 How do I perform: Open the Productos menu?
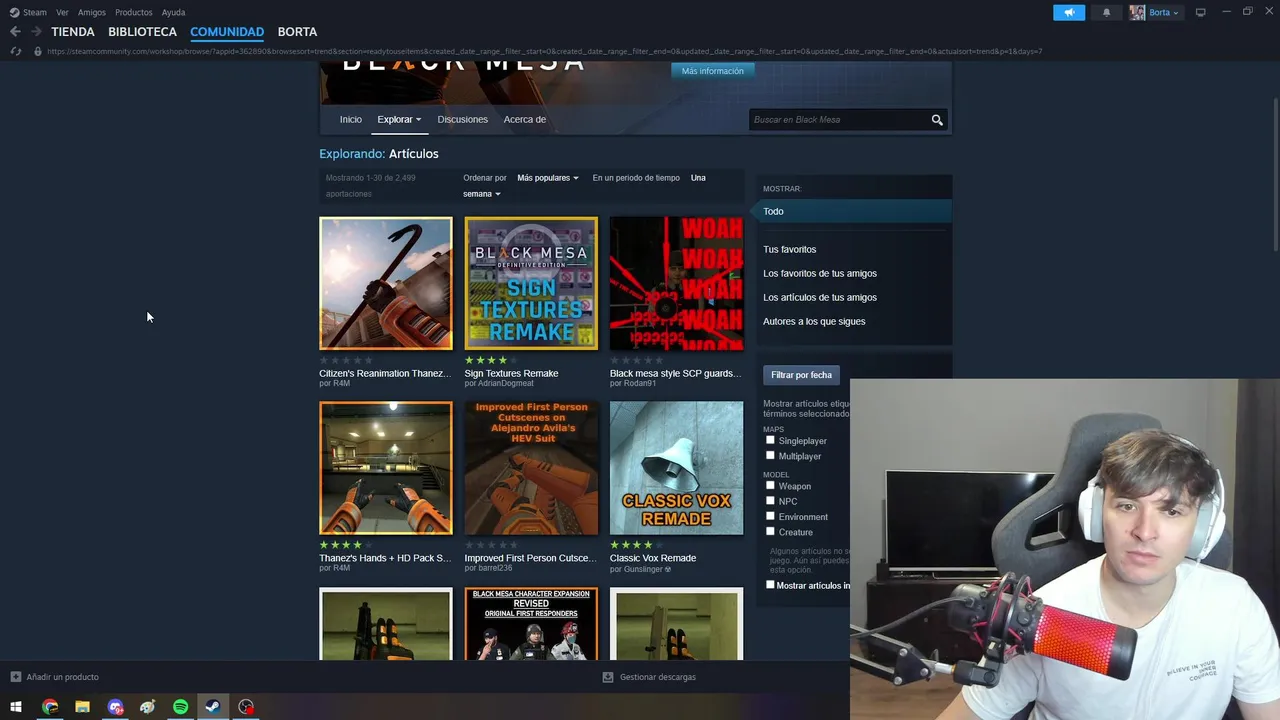[x=134, y=12]
